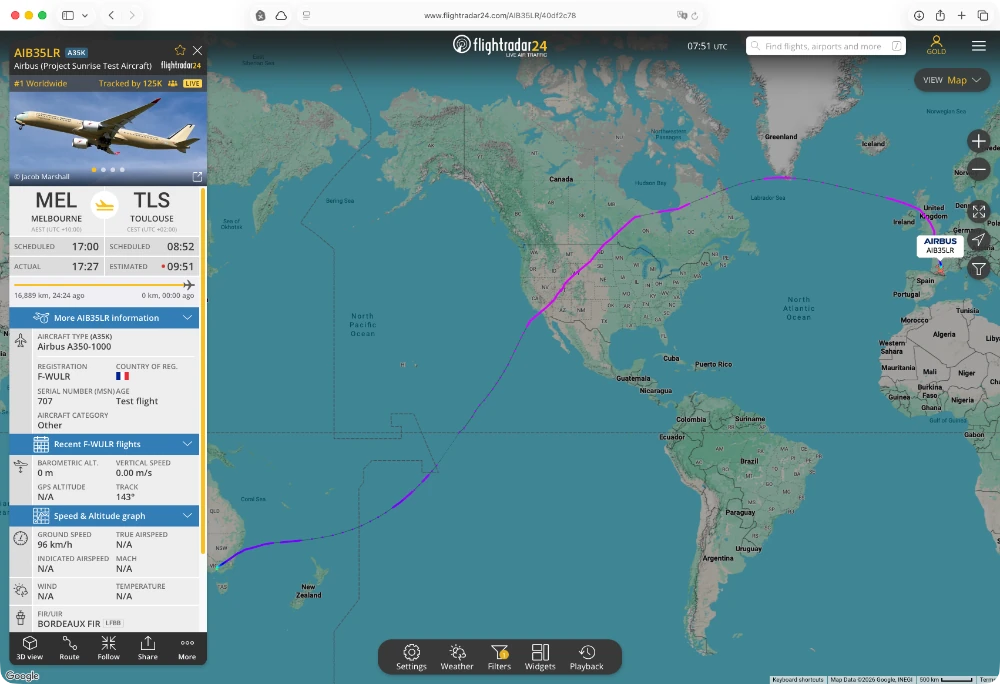Zoom out of the map

978,169
